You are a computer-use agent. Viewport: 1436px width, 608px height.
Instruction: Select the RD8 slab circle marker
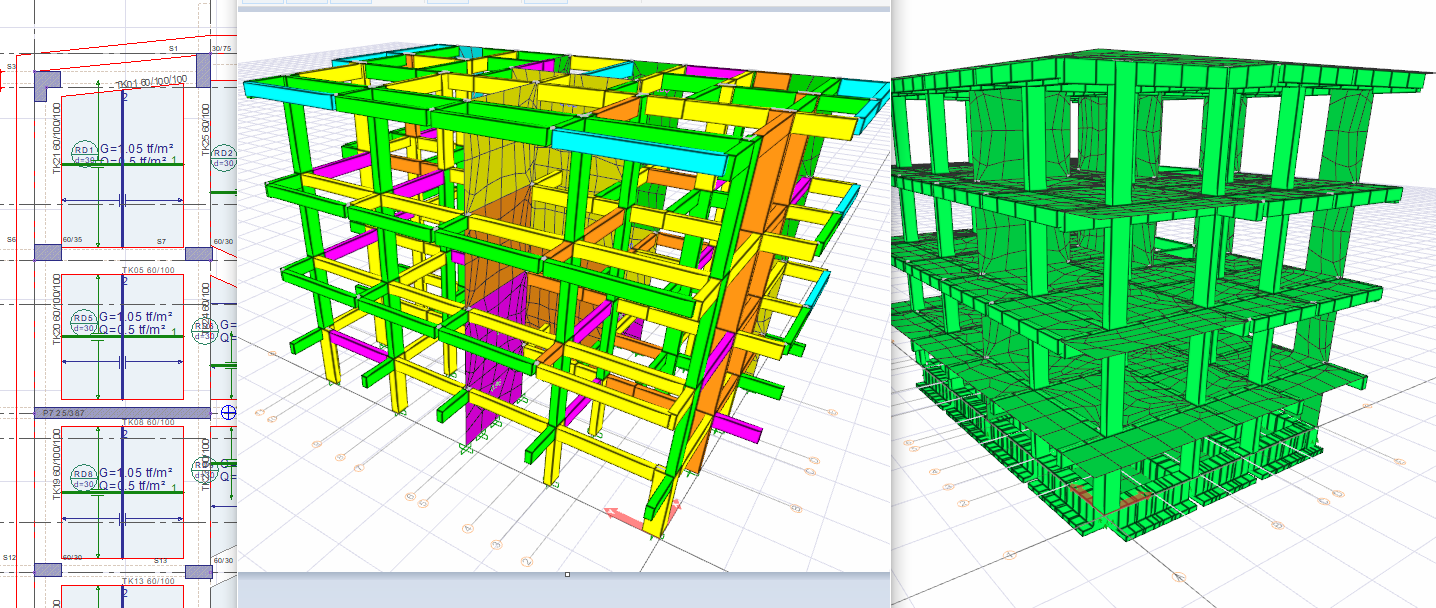[x=86, y=477]
